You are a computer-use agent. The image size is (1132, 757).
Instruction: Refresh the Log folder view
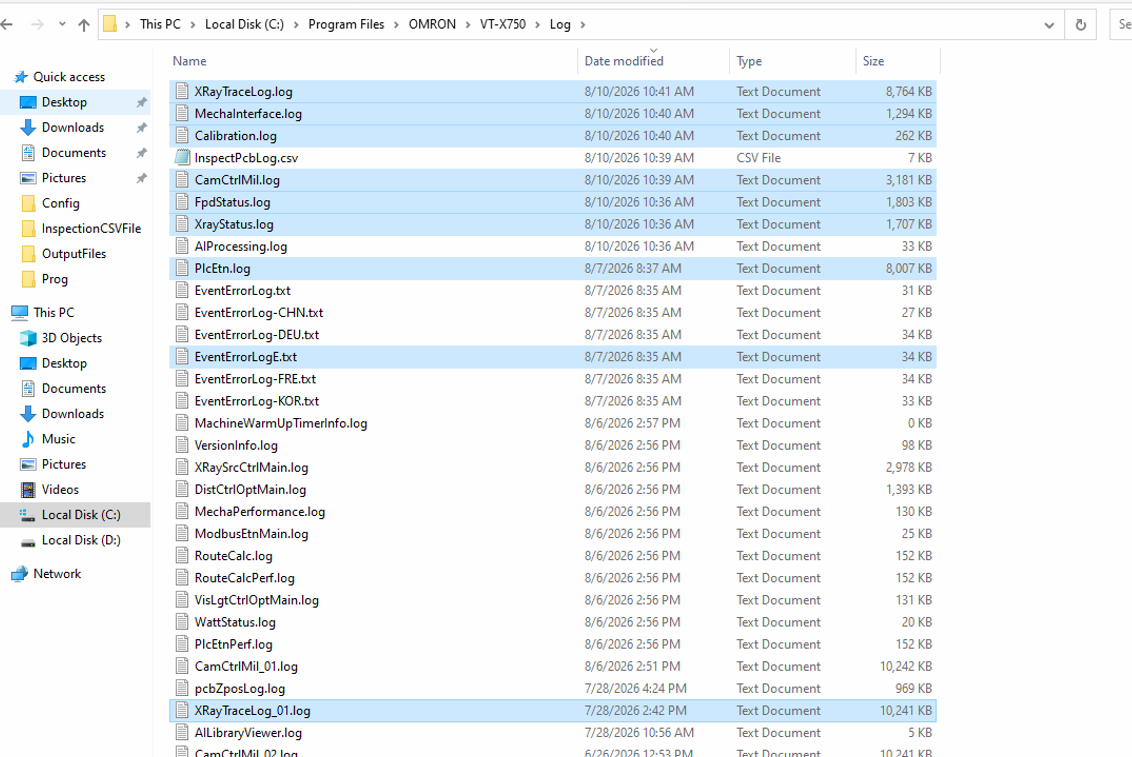tap(1081, 25)
